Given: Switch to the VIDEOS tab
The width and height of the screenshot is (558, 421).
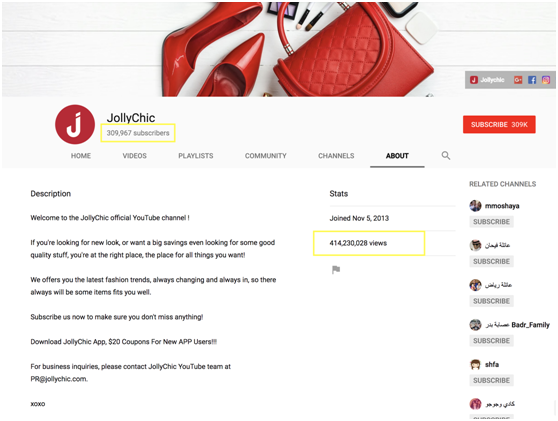Looking at the screenshot, I should point(135,156).
